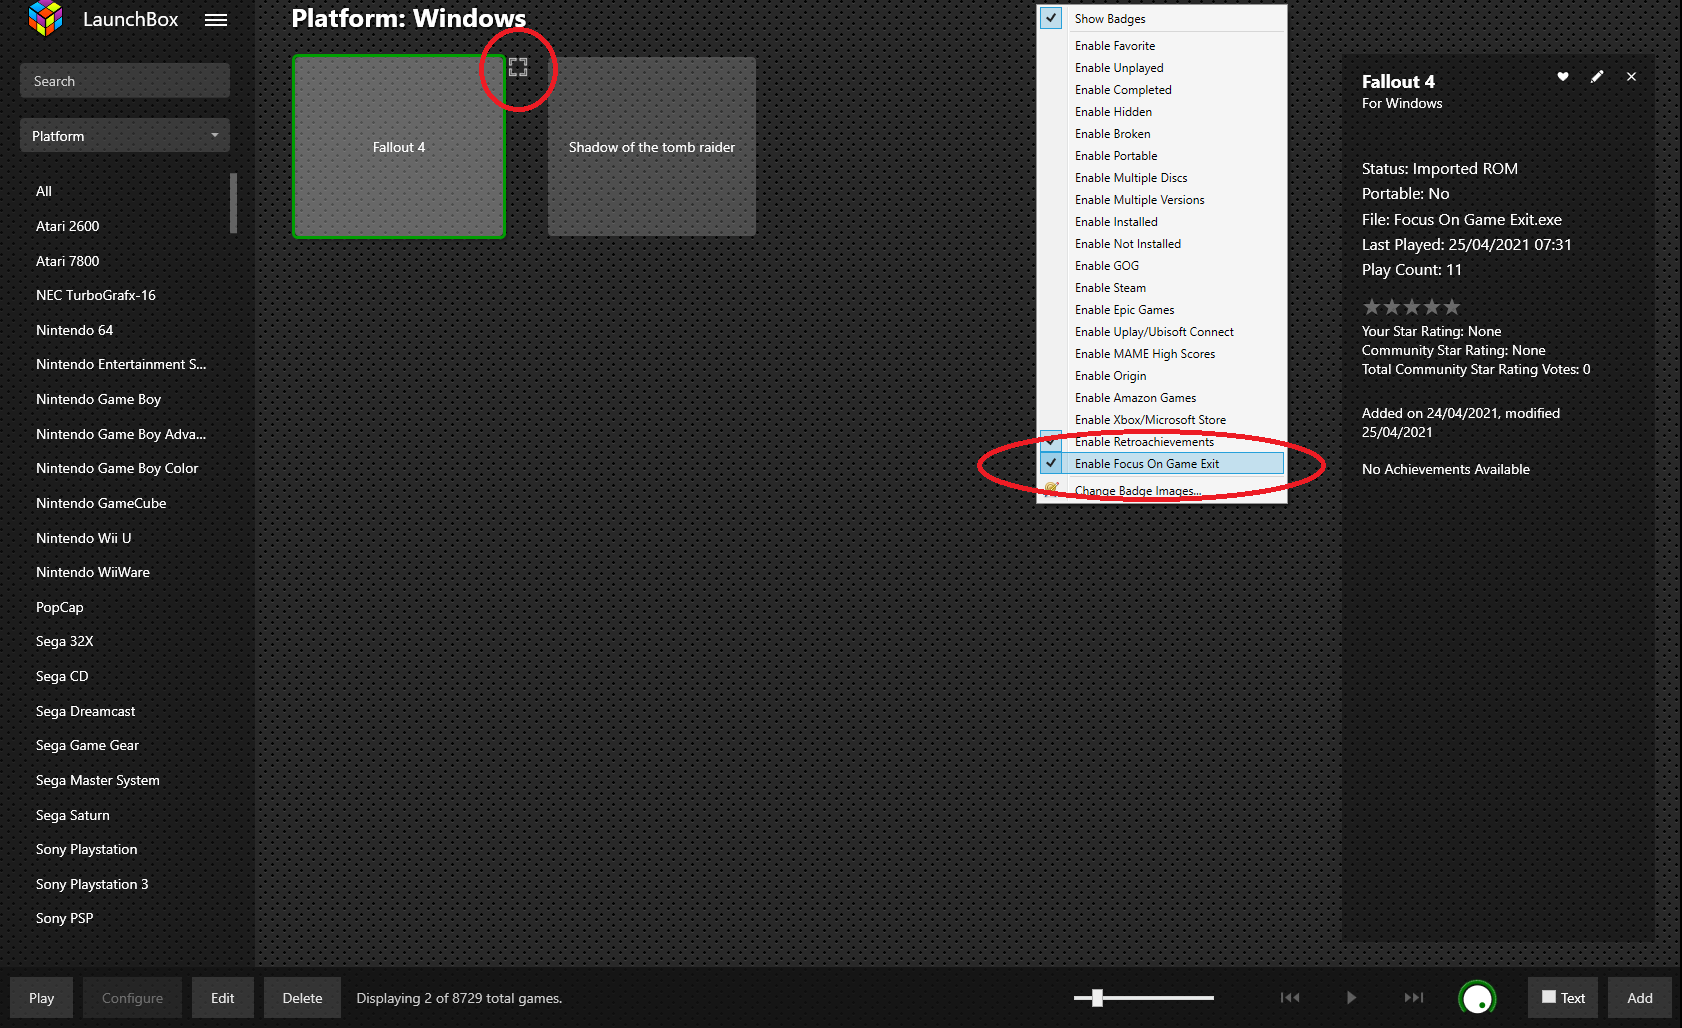This screenshot has height=1028, width=1682.
Task: Close the Fallout 4 details panel
Action: click(1631, 77)
